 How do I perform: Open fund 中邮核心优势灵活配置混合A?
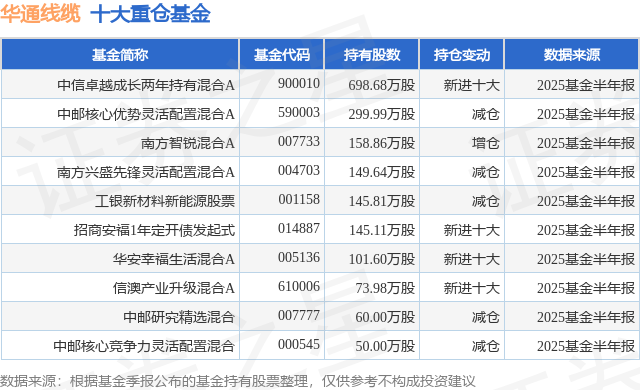point(146,114)
